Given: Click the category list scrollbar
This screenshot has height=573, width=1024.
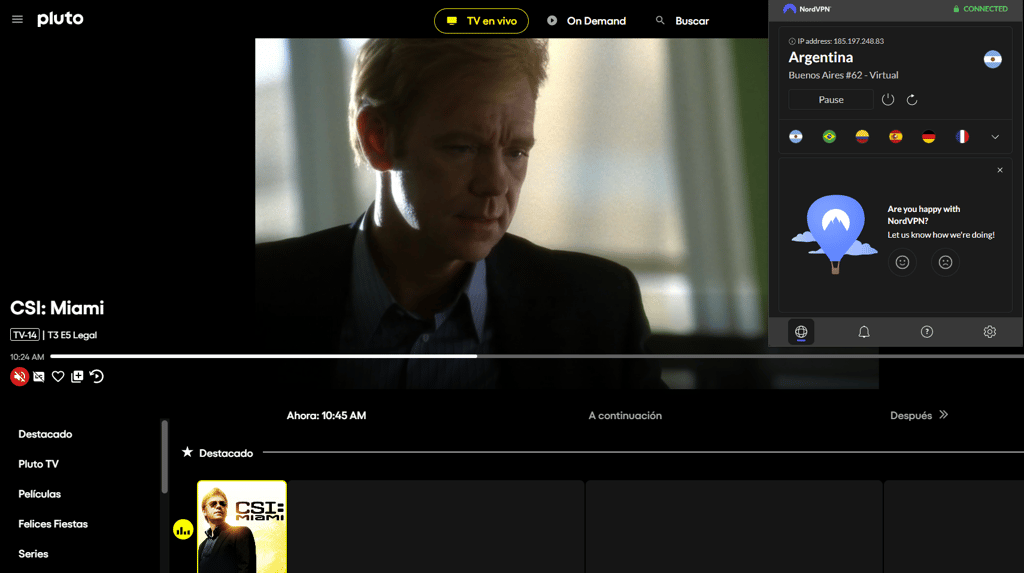Looking at the screenshot, I should click(165, 457).
